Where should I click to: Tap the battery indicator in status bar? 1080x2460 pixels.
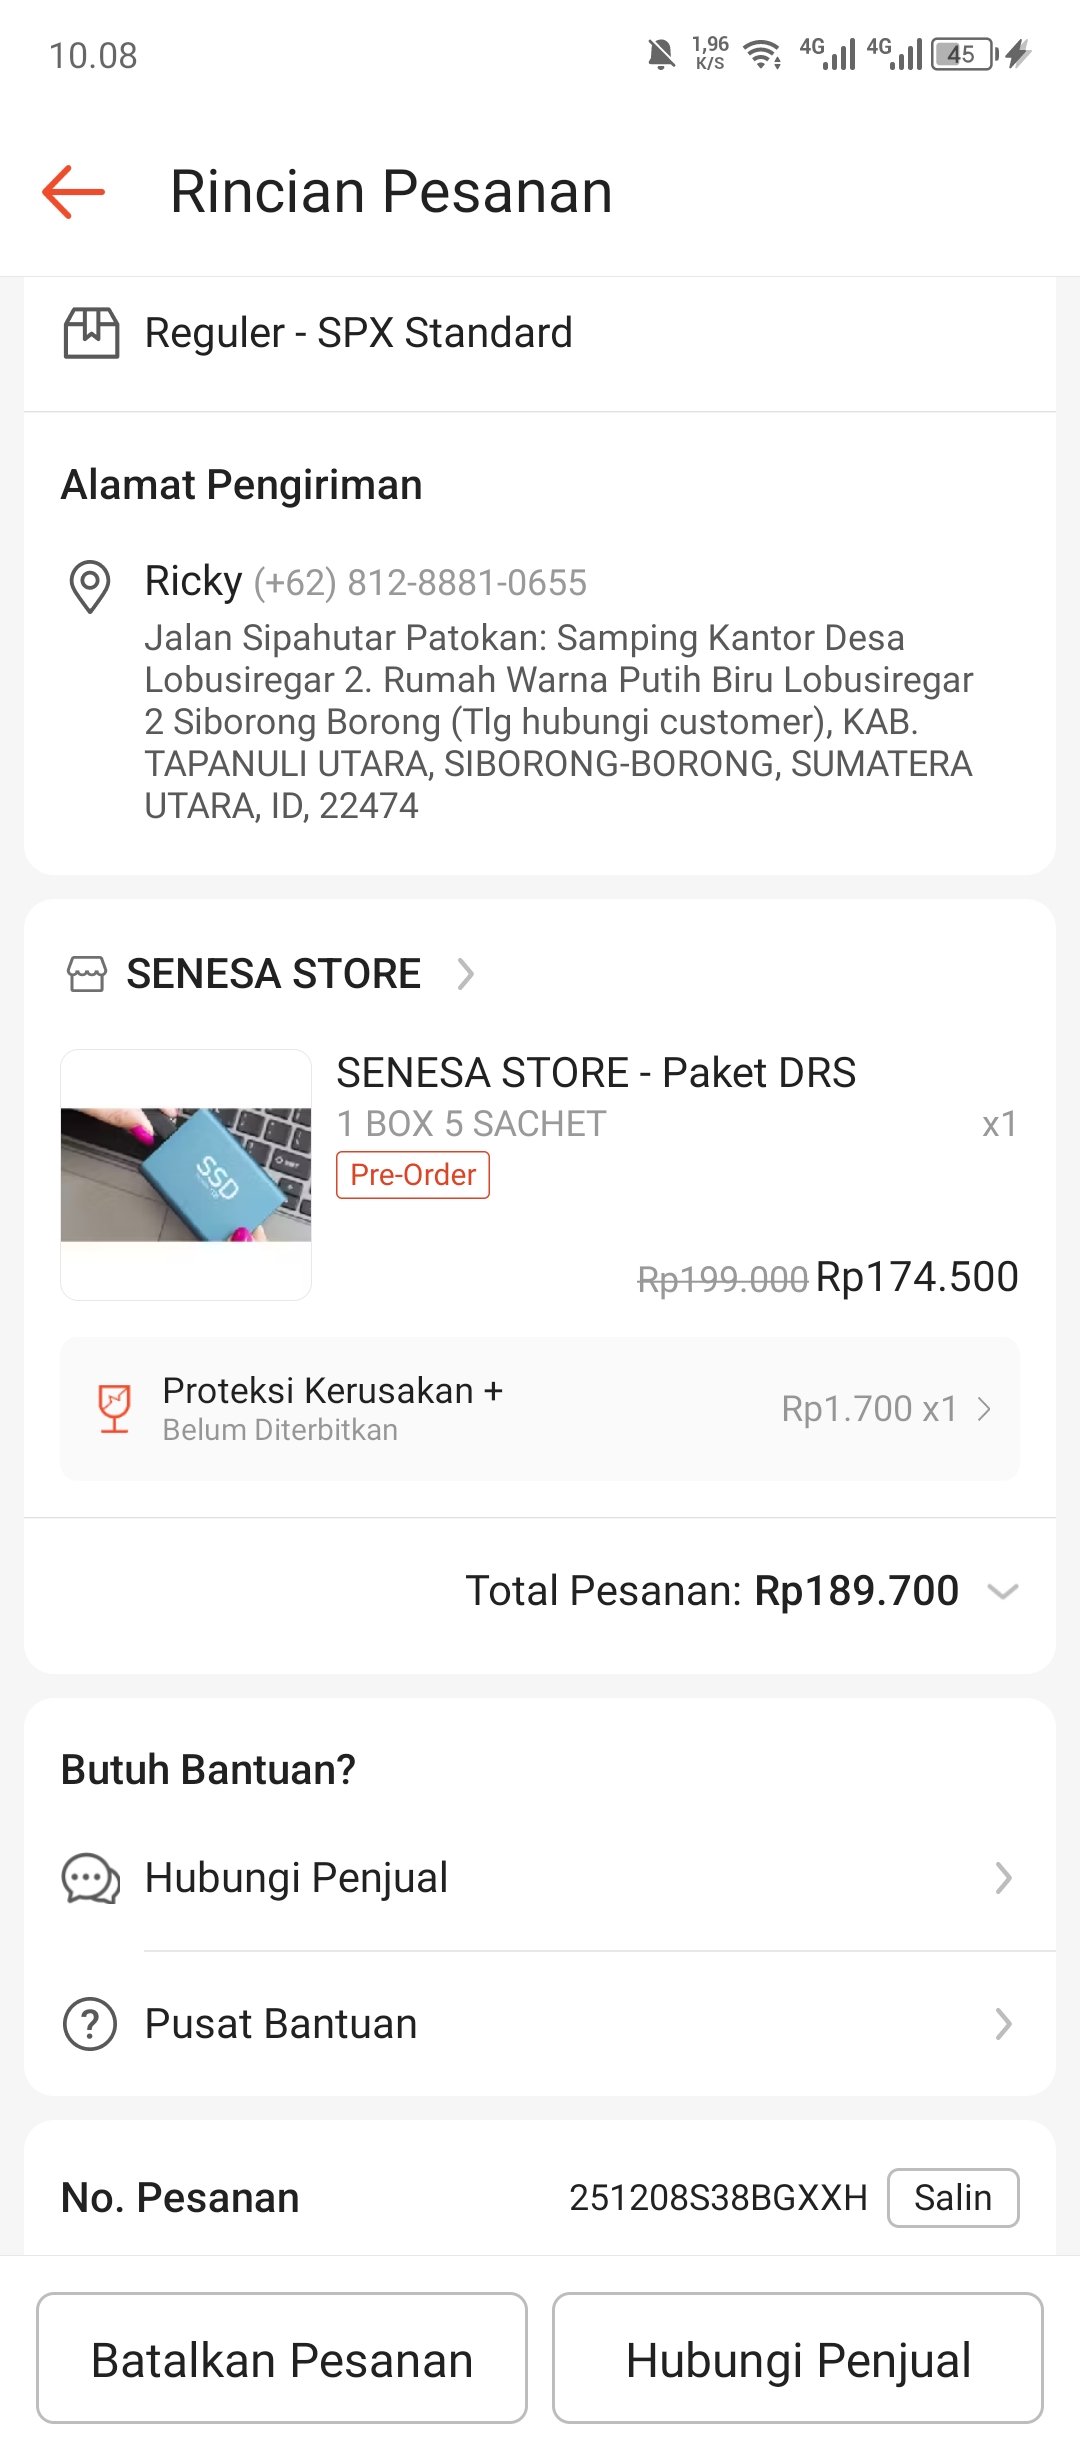(x=964, y=54)
